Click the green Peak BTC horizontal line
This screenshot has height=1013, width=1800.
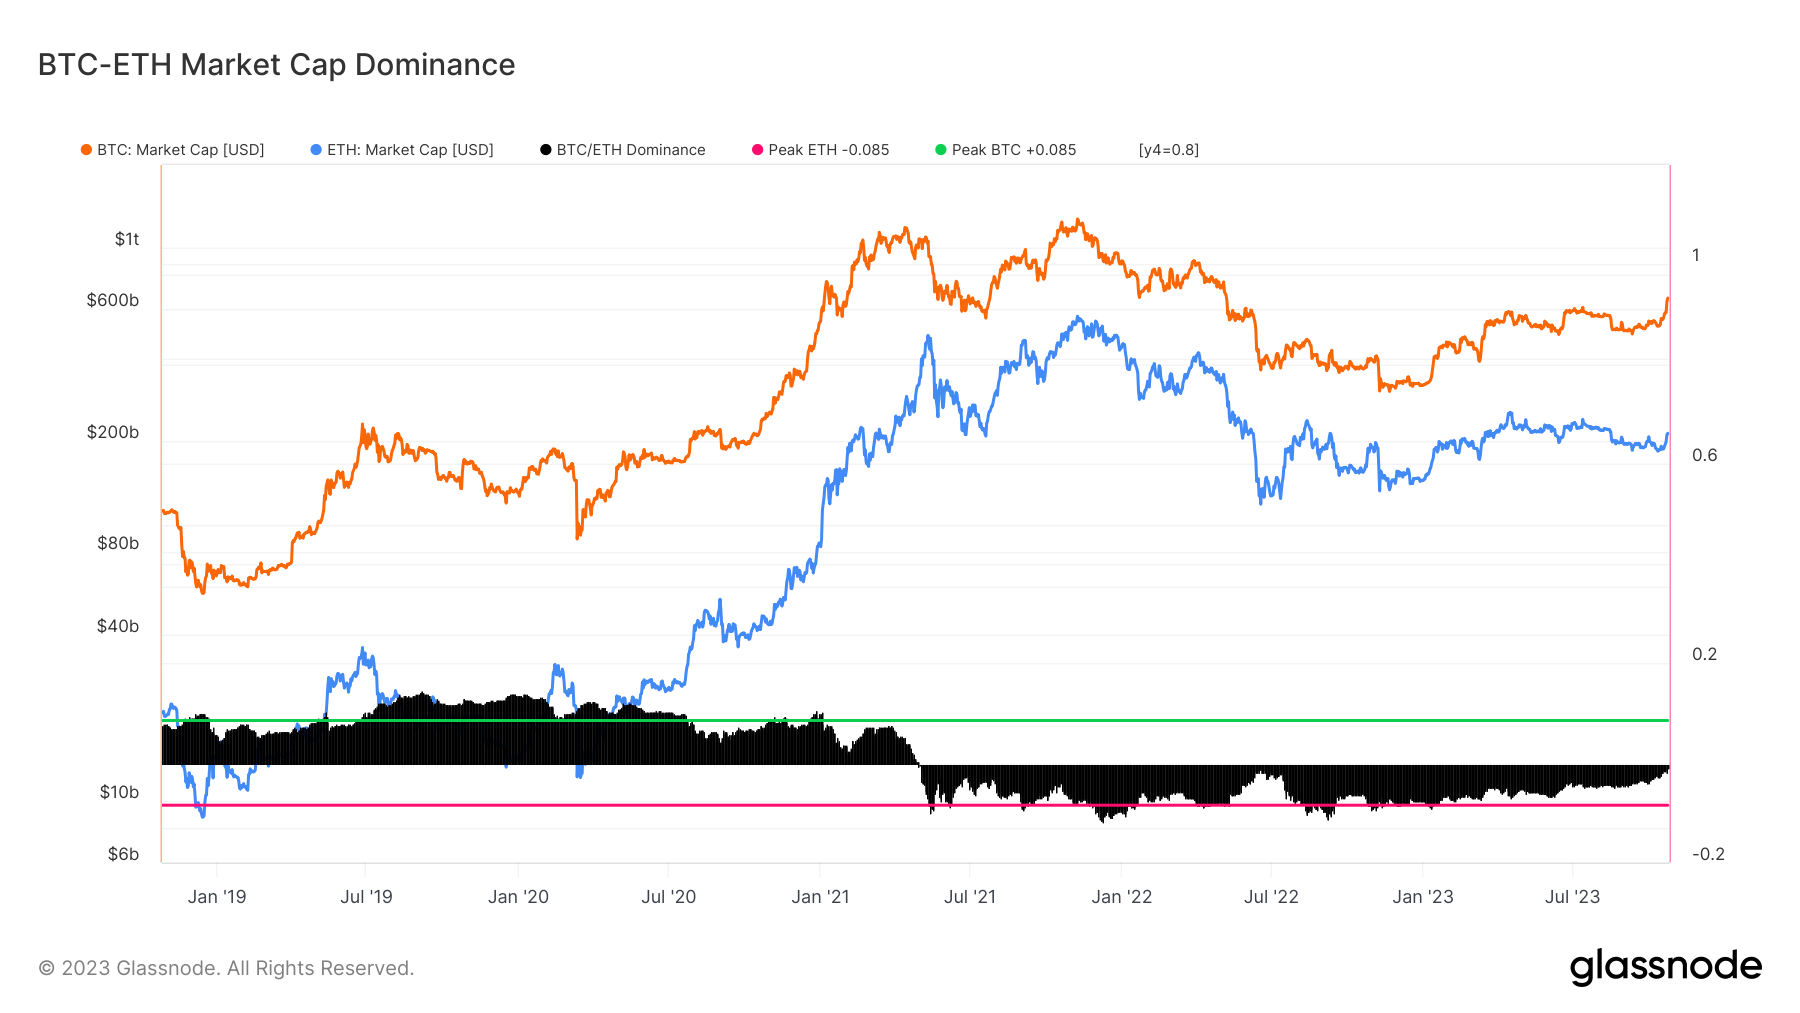pos(915,720)
